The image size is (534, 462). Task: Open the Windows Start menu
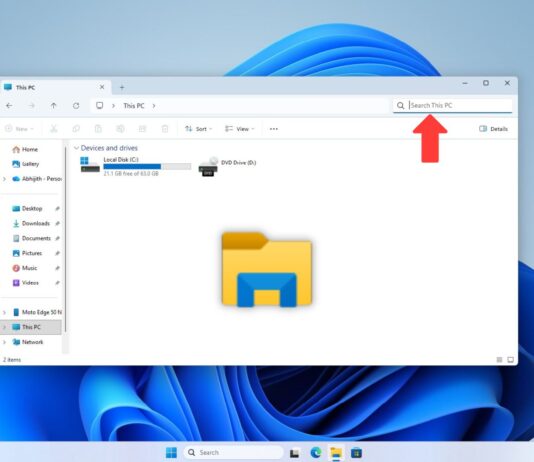pyautogui.click(x=171, y=452)
